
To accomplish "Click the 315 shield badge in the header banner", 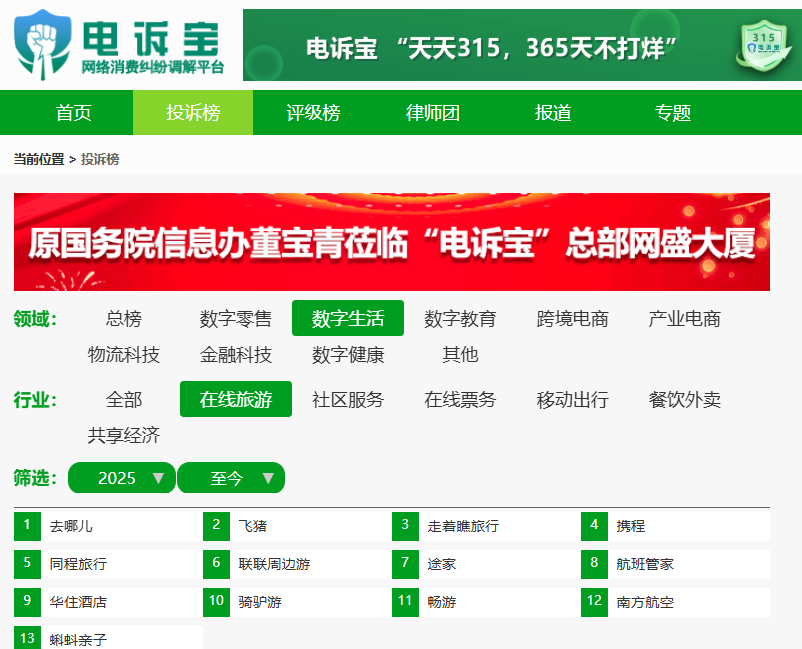I will coord(764,45).
